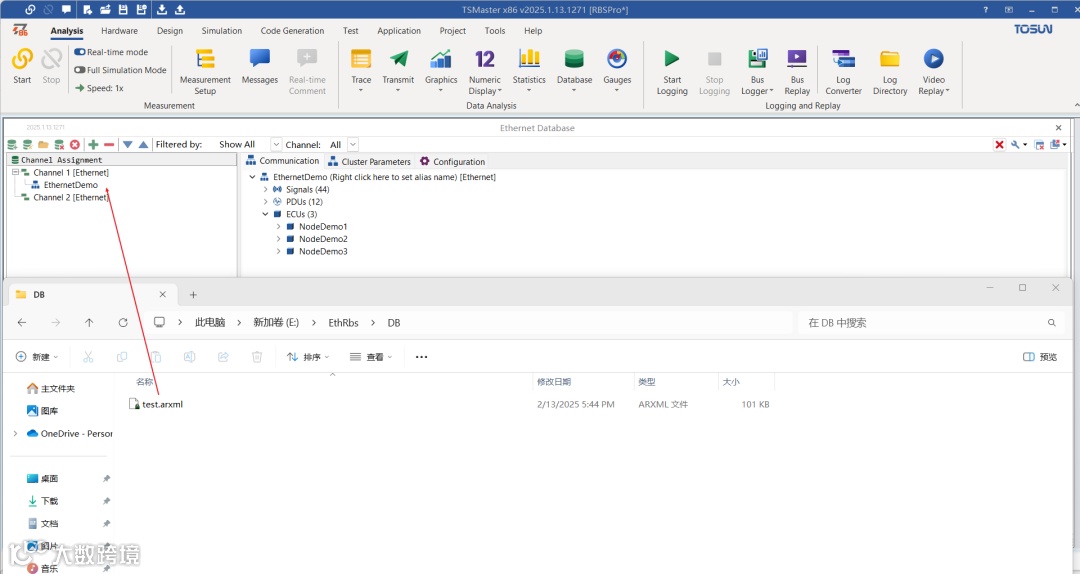Collapse the ECUs (3) node
Viewport: 1080px width, 574px height.
[x=265, y=214]
